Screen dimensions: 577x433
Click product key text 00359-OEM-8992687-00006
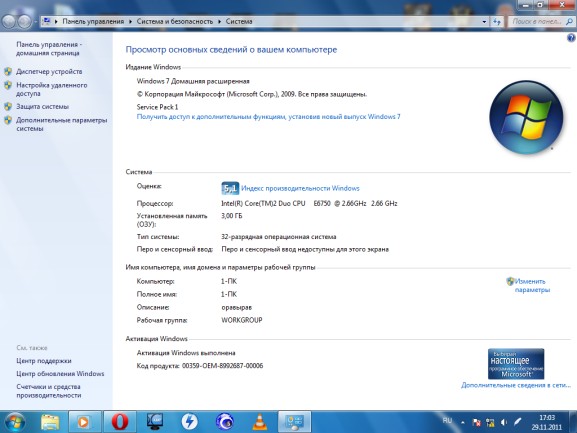click(x=222, y=366)
